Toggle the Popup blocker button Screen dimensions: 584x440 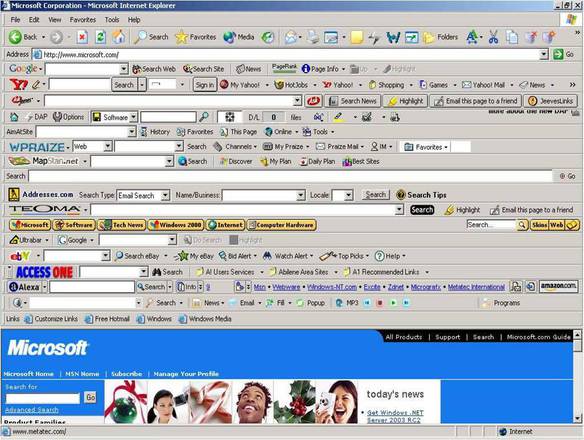coord(311,303)
